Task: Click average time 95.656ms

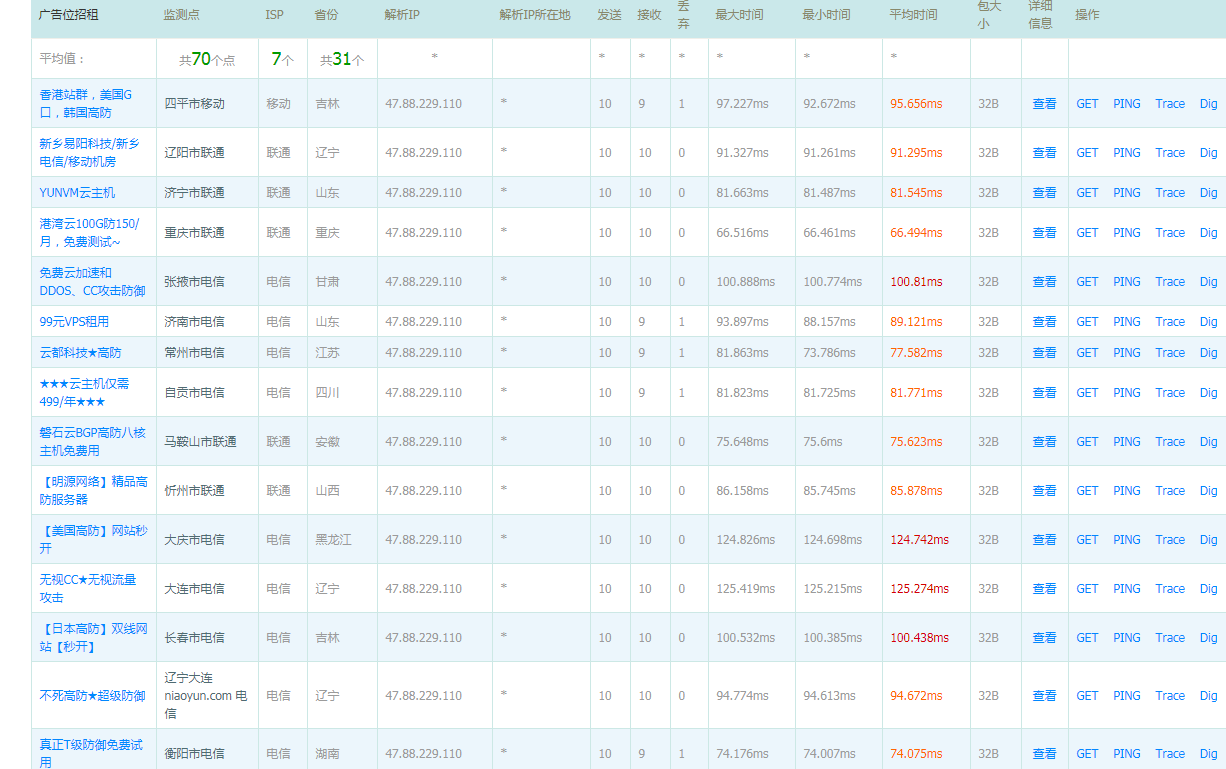Action: point(917,104)
